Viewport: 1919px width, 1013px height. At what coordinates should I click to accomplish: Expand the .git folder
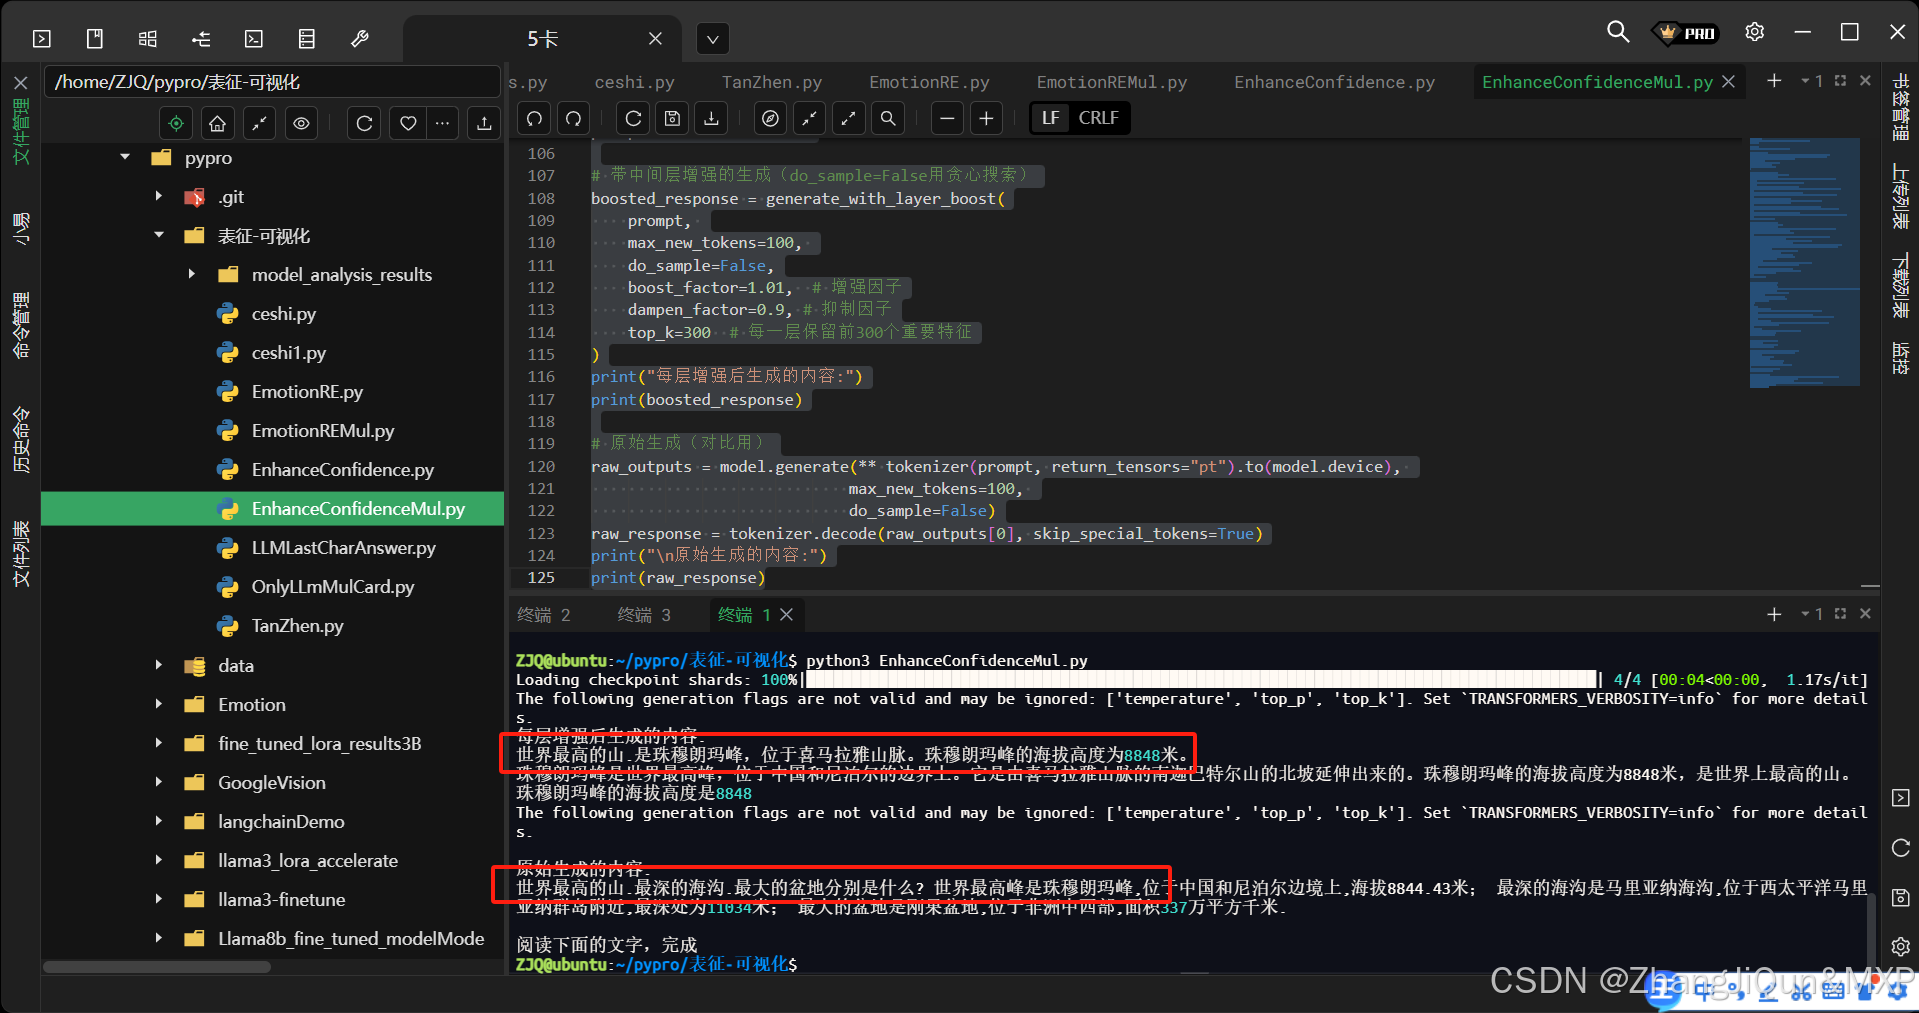[158, 196]
